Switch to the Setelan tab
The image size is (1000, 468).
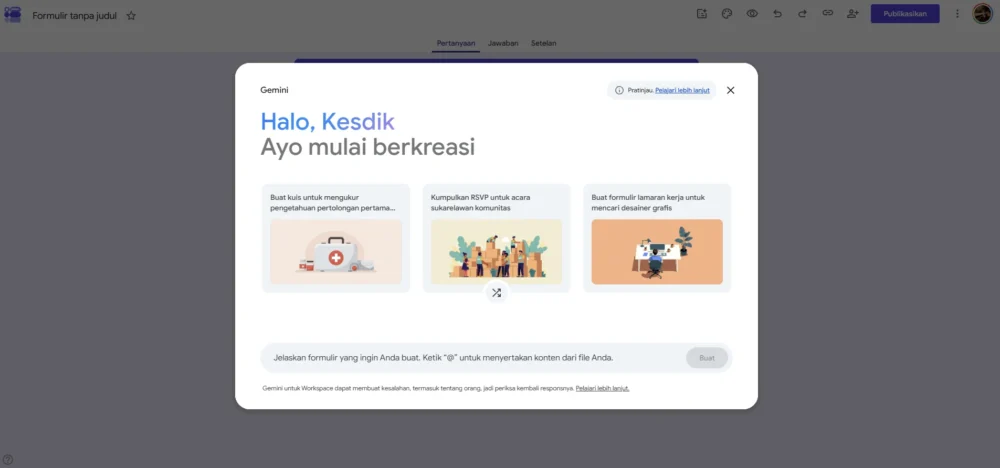(544, 43)
